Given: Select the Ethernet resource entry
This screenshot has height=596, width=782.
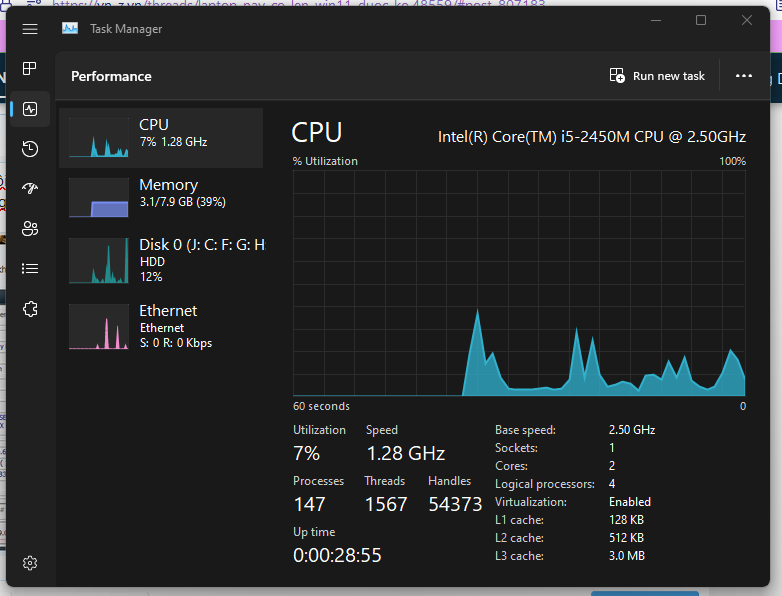Looking at the screenshot, I should (x=161, y=326).
